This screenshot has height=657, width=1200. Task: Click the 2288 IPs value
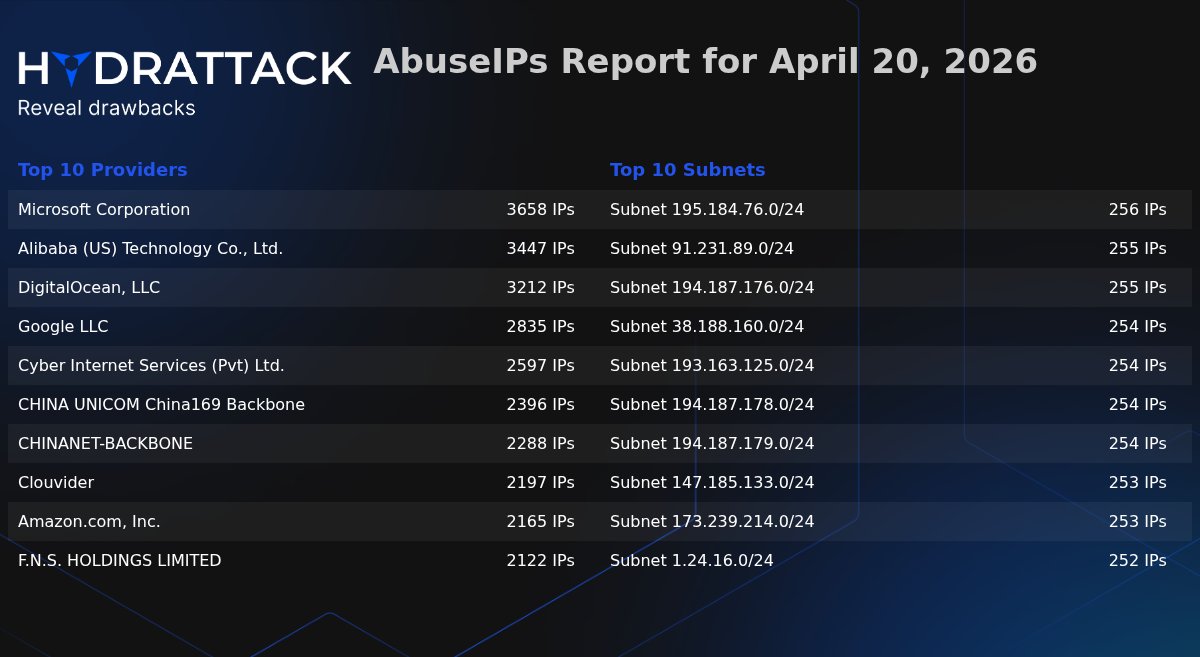pos(540,444)
